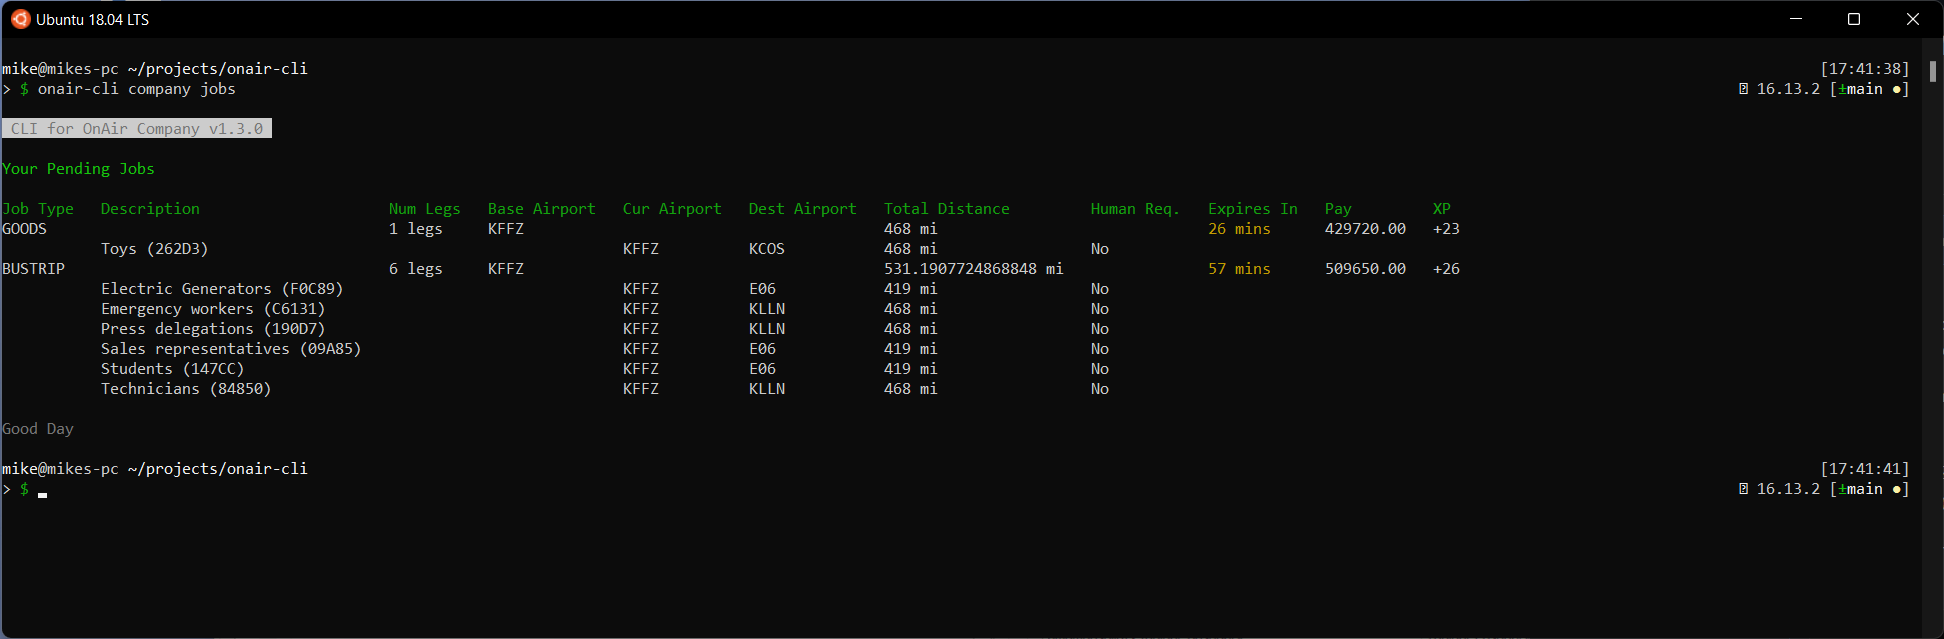Click the '429720.00' pay amount

(1366, 229)
